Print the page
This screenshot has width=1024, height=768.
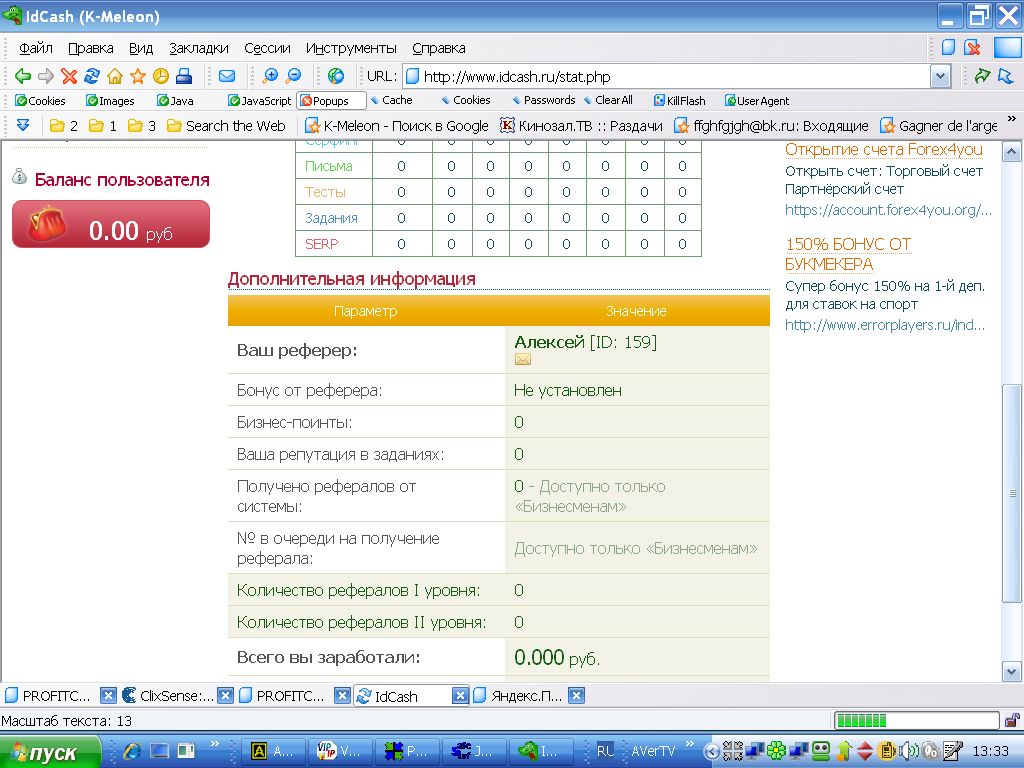pos(184,76)
